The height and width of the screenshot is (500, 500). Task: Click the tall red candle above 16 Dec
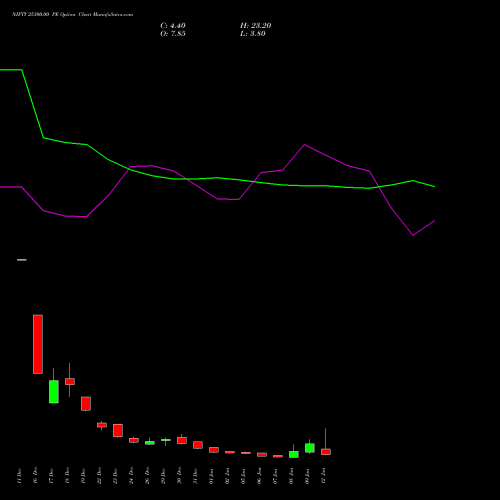pyautogui.click(x=38, y=344)
